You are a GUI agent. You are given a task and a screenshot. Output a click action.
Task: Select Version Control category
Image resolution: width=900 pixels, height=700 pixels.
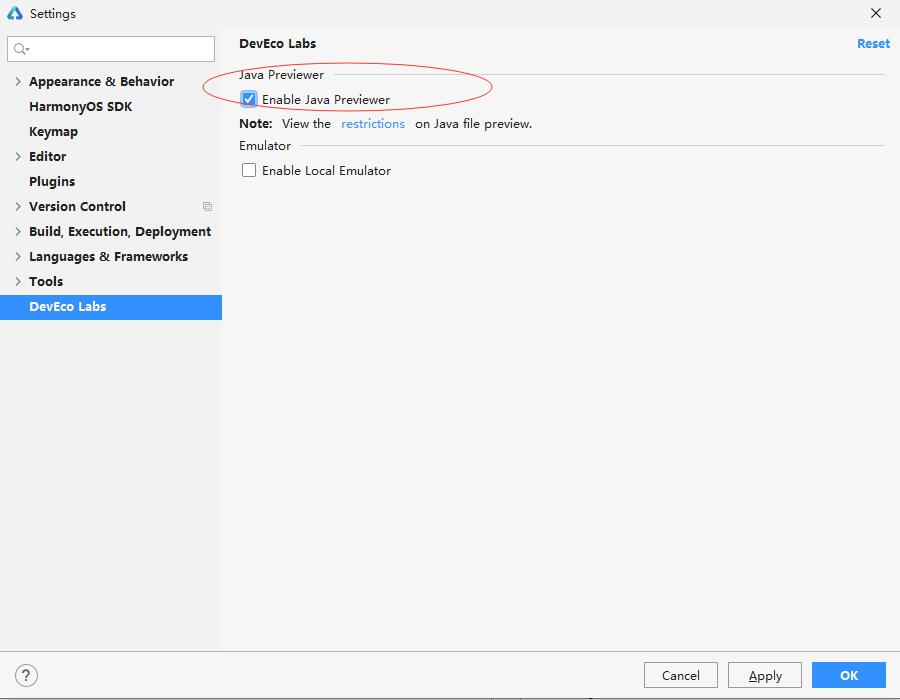[x=77, y=207]
